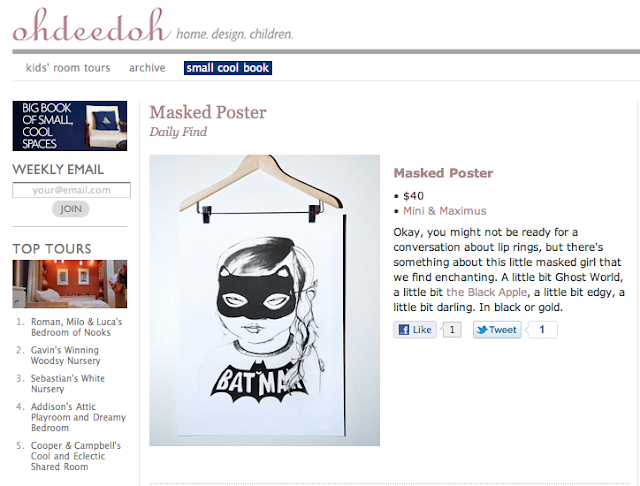
Task: Click the Mini & Maximus link
Action: pyautogui.click(x=445, y=211)
